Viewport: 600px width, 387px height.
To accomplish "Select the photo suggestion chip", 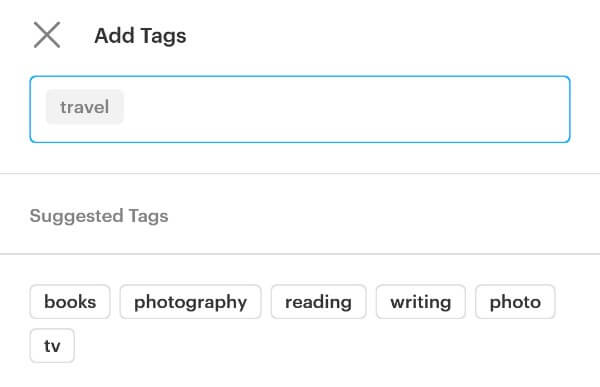I will tap(515, 302).
